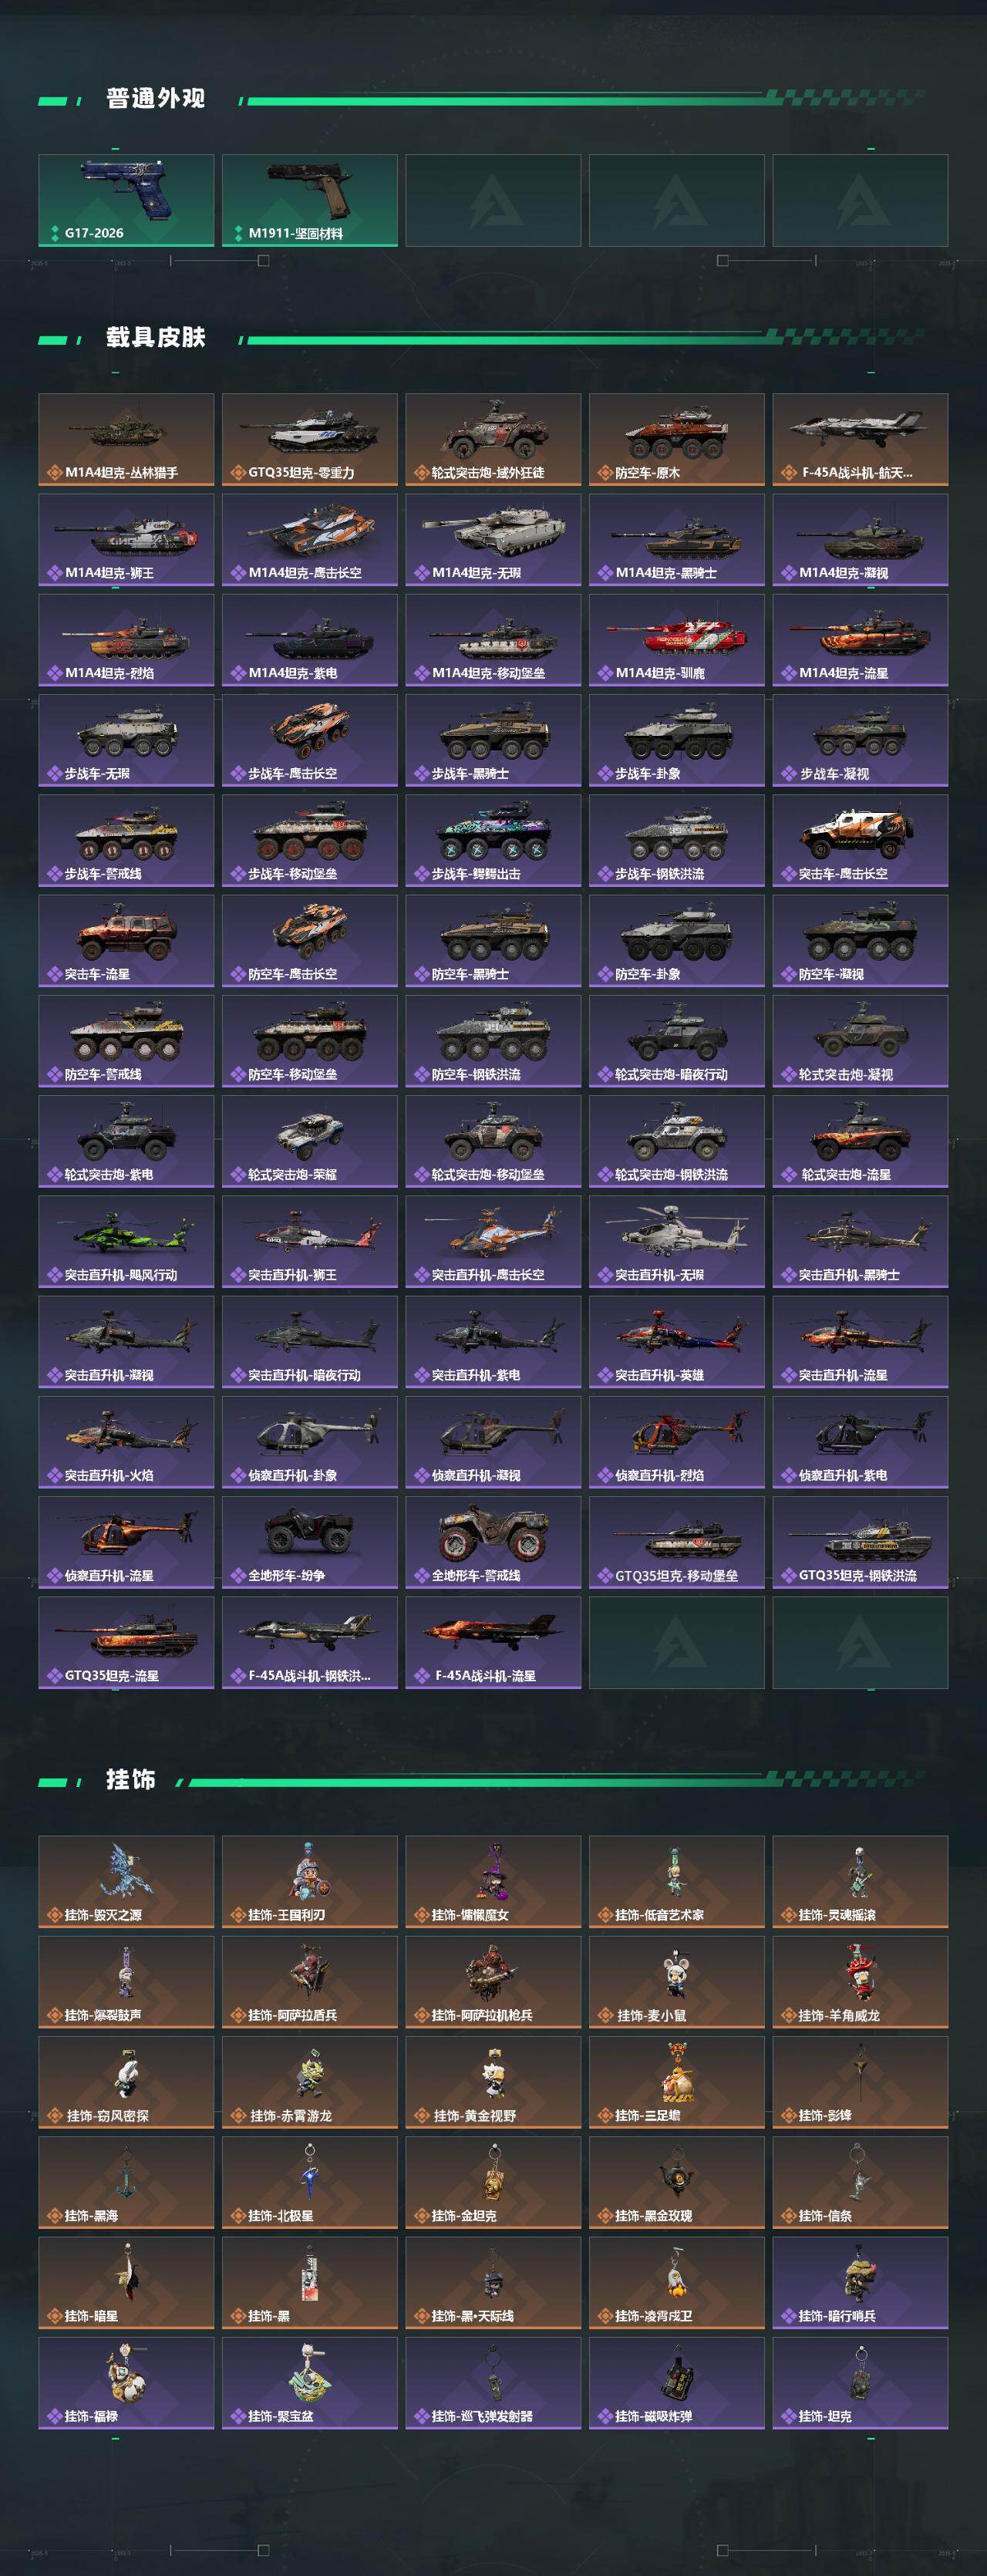Image resolution: width=987 pixels, height=2576 pixels.
Task: Open the 挂饰-磁吸炸弹 charm
Action: click(677, 2383)
